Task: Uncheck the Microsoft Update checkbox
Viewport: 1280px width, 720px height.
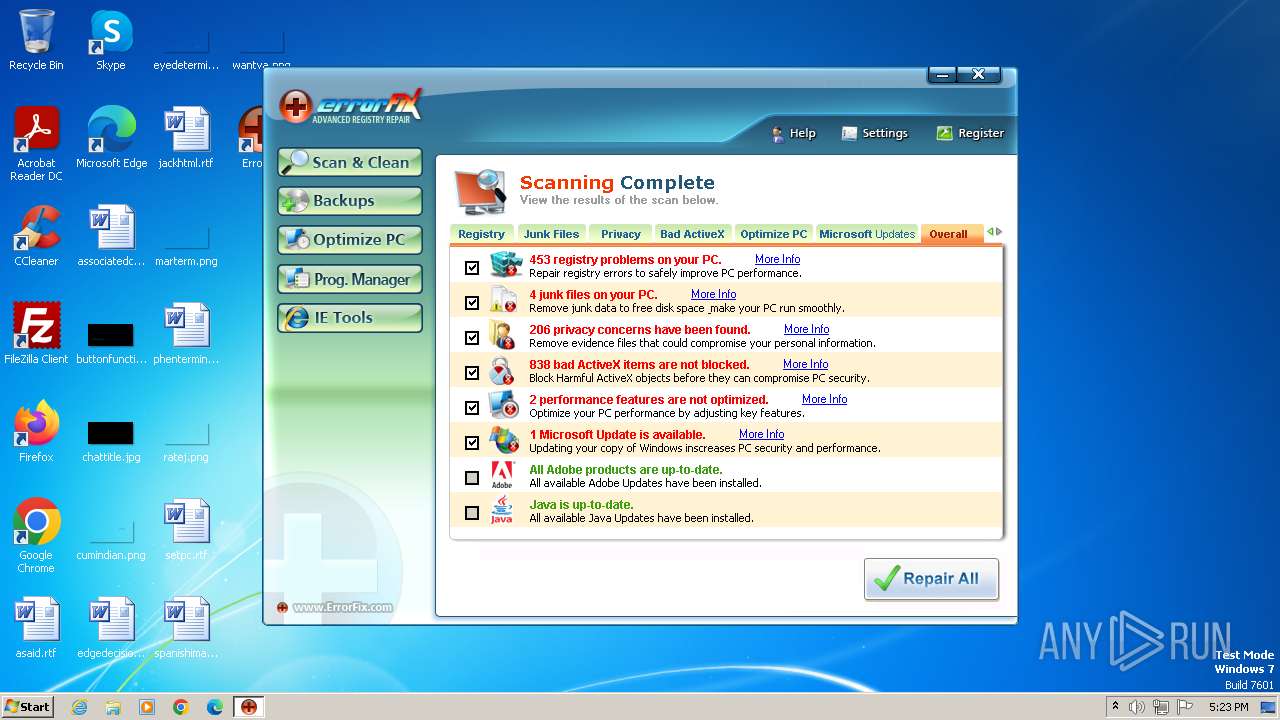Action: [x=472, y=443]
